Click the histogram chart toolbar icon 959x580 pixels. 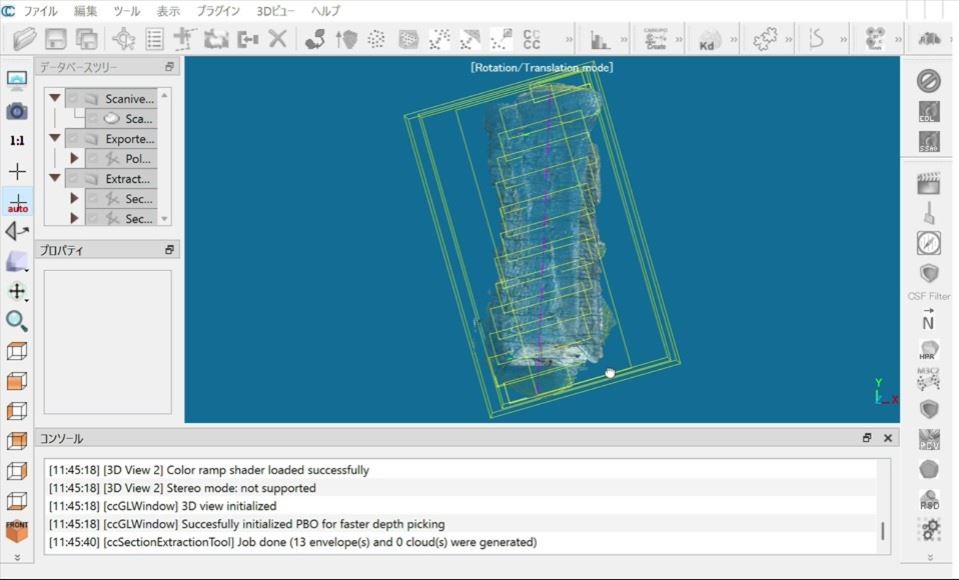pos(599,40)
